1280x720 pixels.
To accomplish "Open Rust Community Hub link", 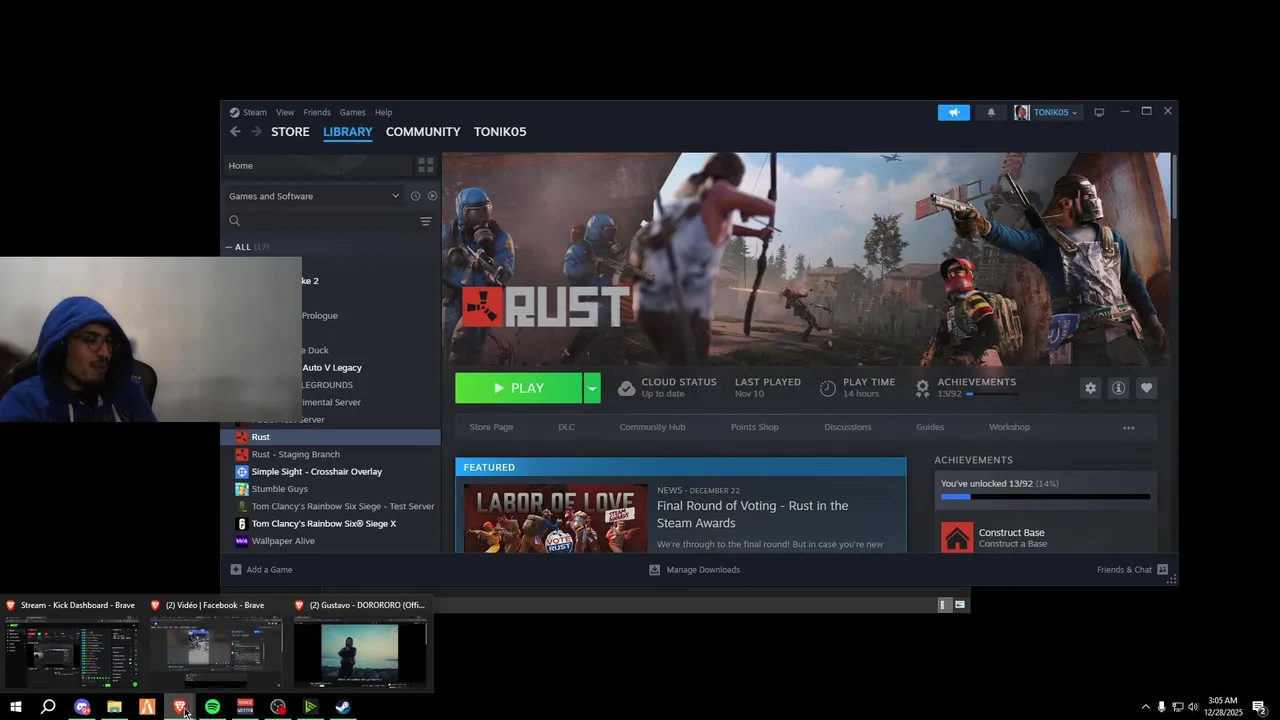I will click(x=652, y=427).
